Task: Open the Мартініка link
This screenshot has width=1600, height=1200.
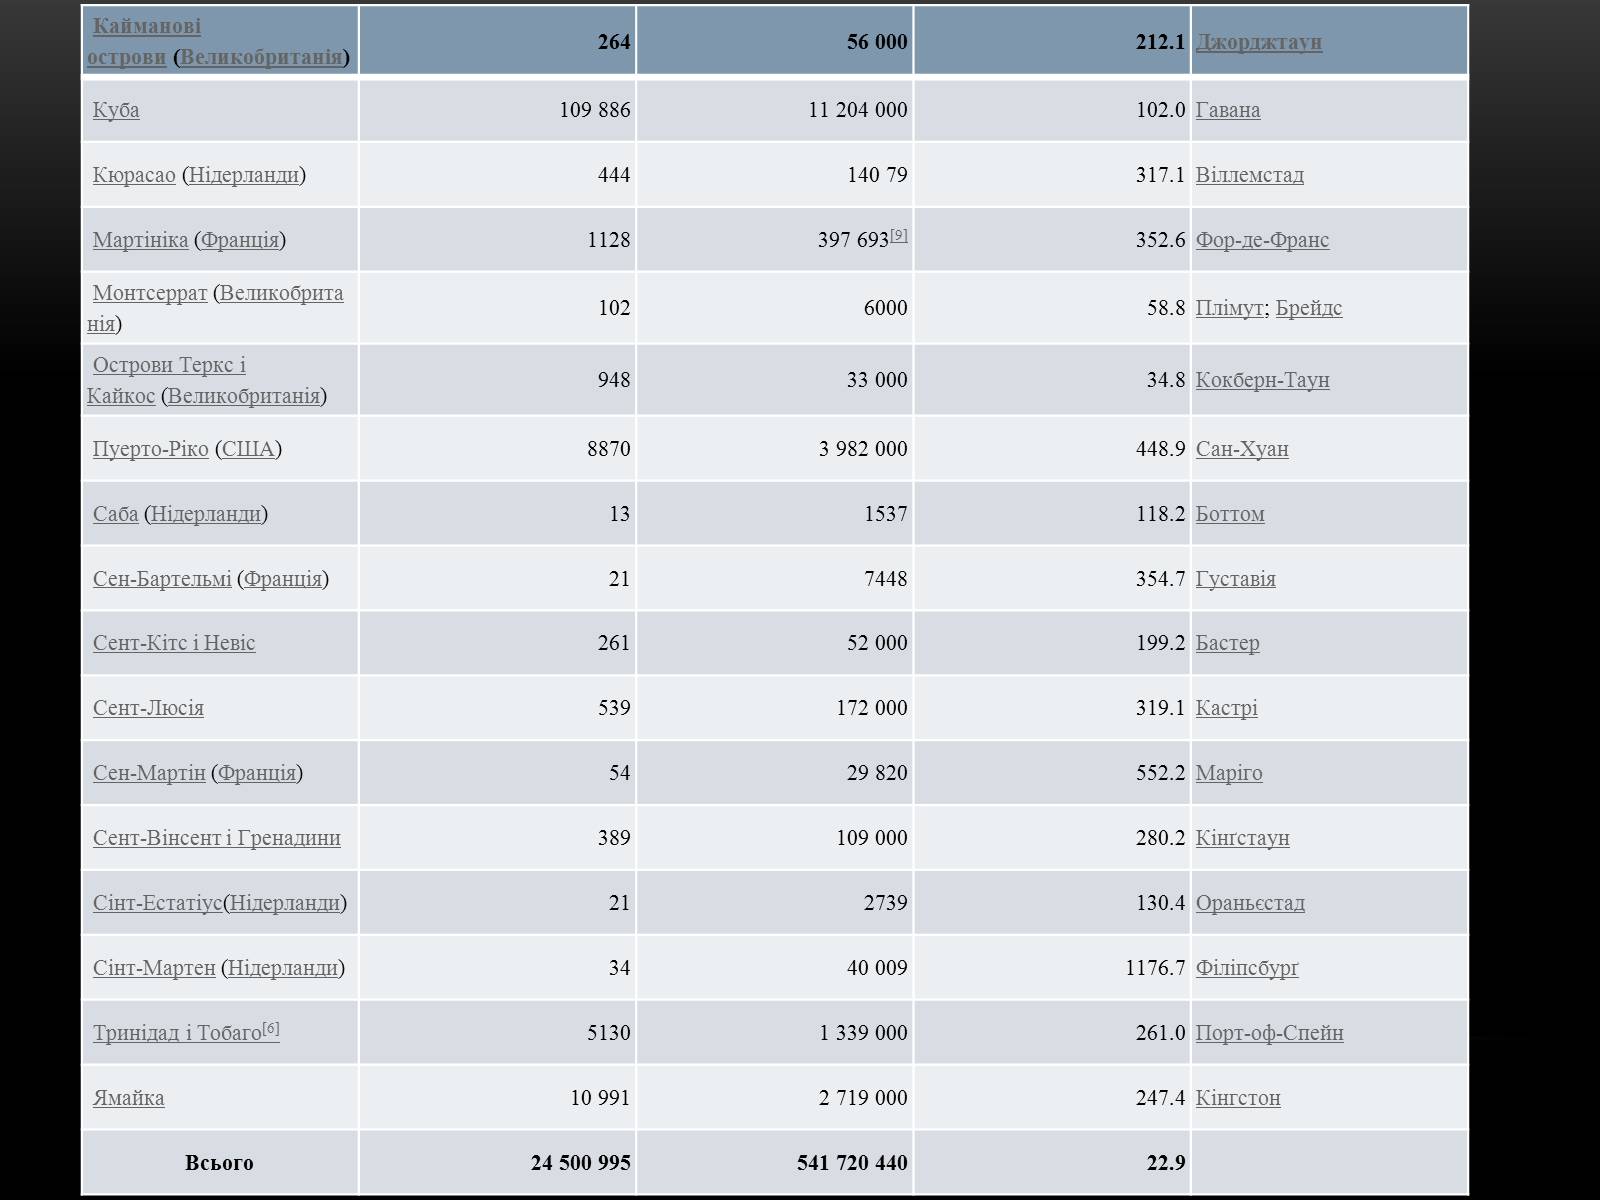Action: click(x=140, y=240)
